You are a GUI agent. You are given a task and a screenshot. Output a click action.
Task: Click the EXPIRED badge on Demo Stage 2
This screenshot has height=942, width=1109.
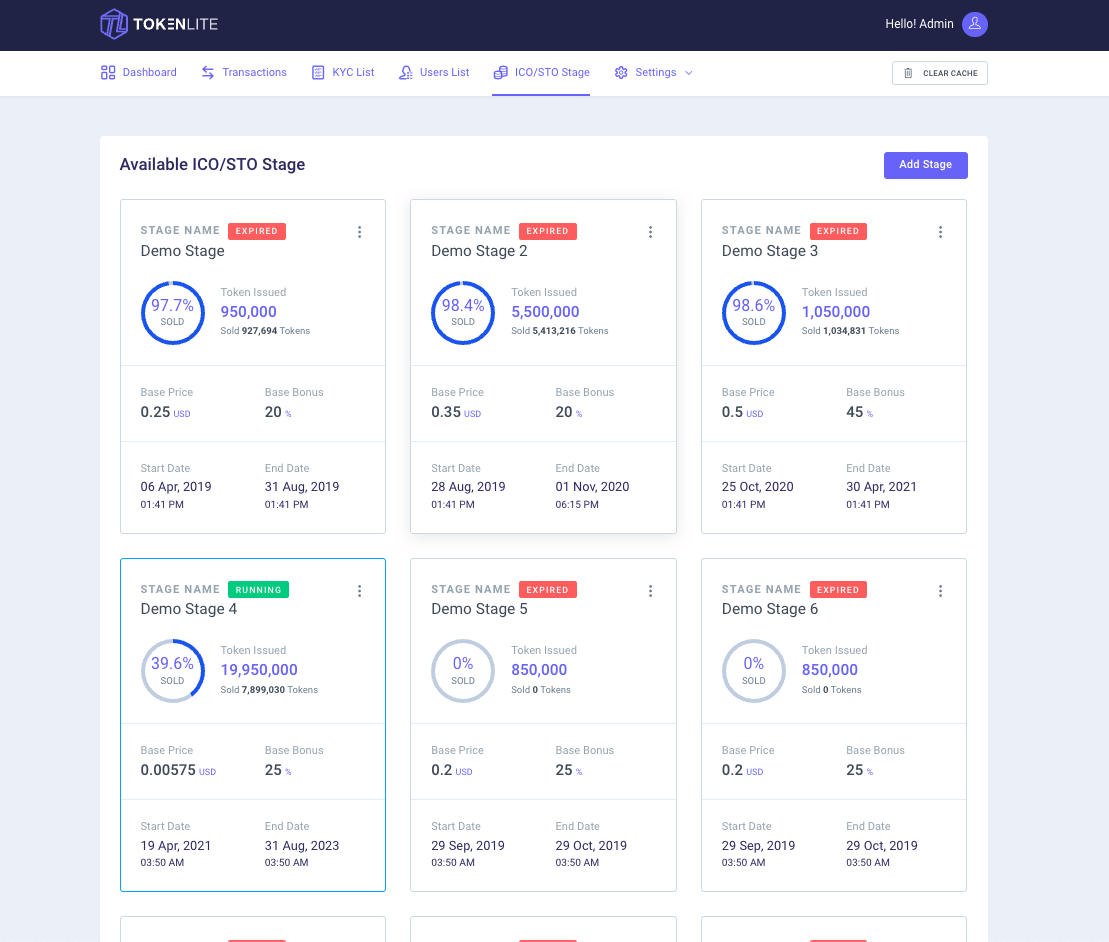[547, 231]
